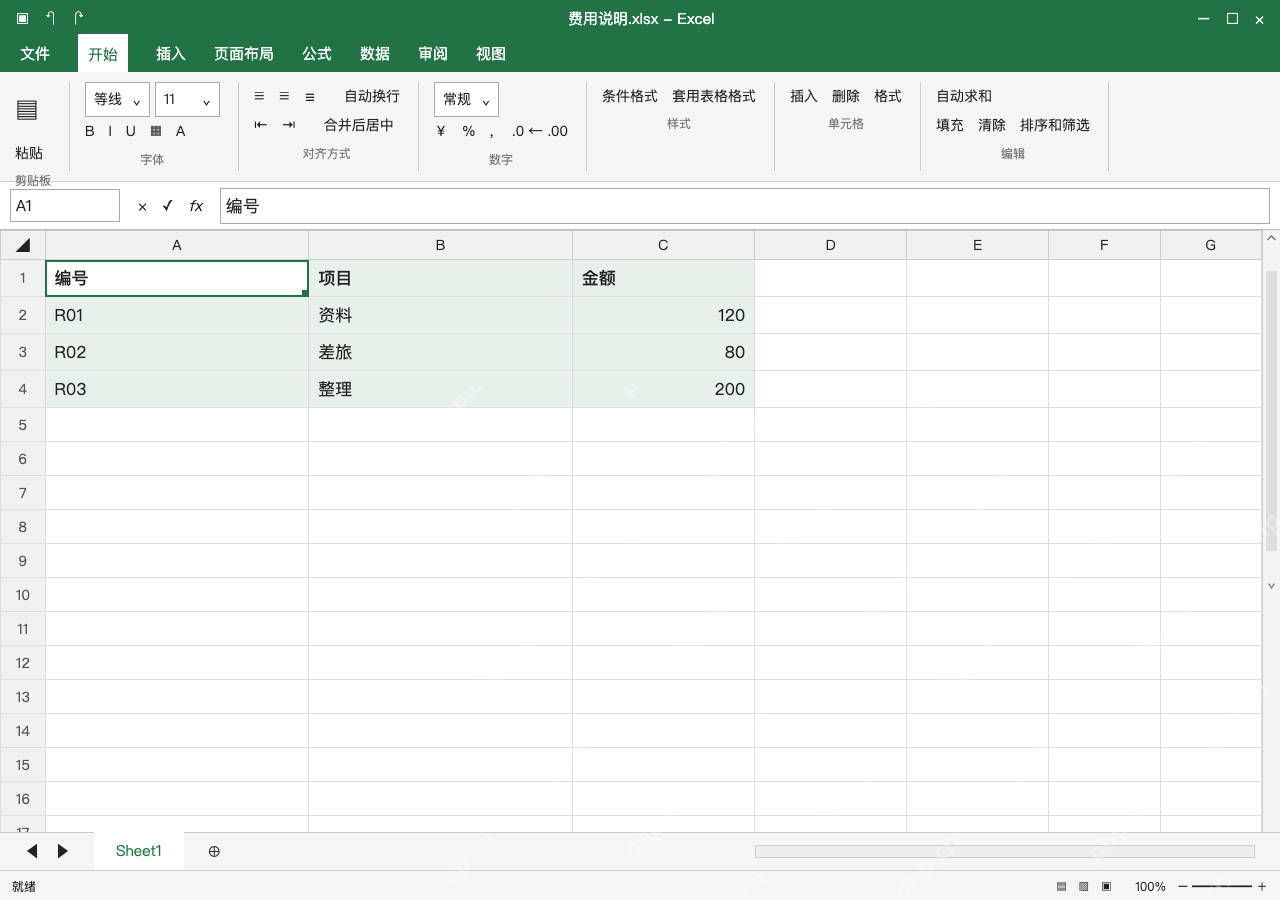Image resolution: width=1280 pixels, height=900 pixels.
Task: Cancel the formula bar entry
Action: pos(142,206)
